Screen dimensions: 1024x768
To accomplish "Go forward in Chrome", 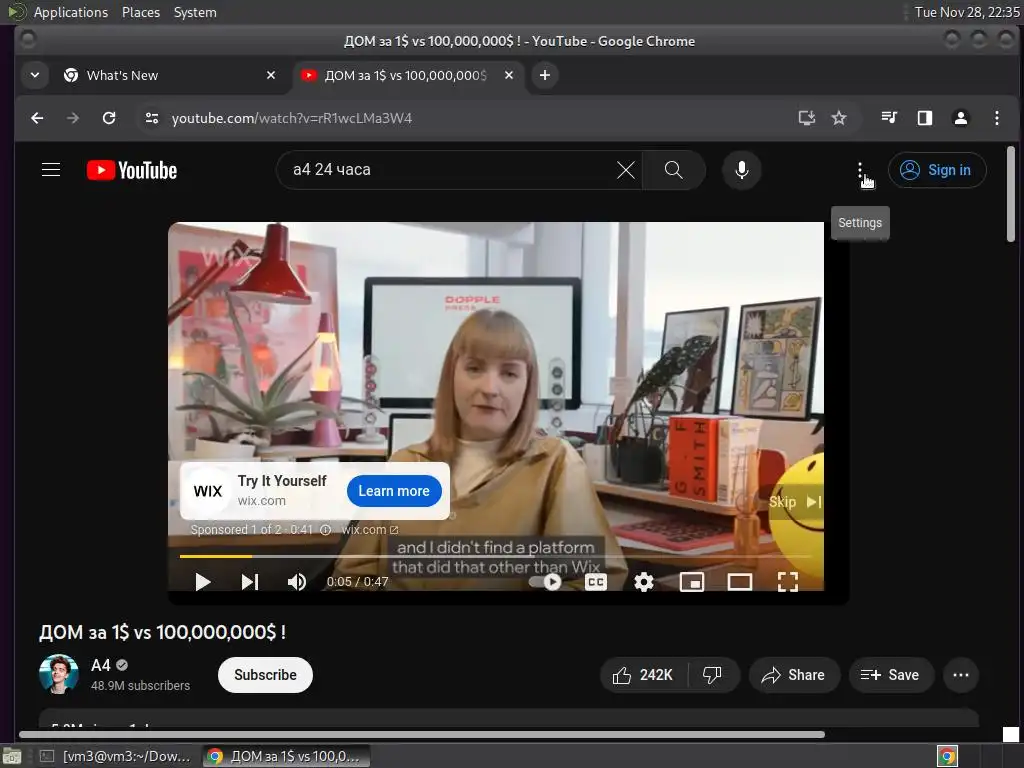I will pyautogui.click(x=73, y=118).
